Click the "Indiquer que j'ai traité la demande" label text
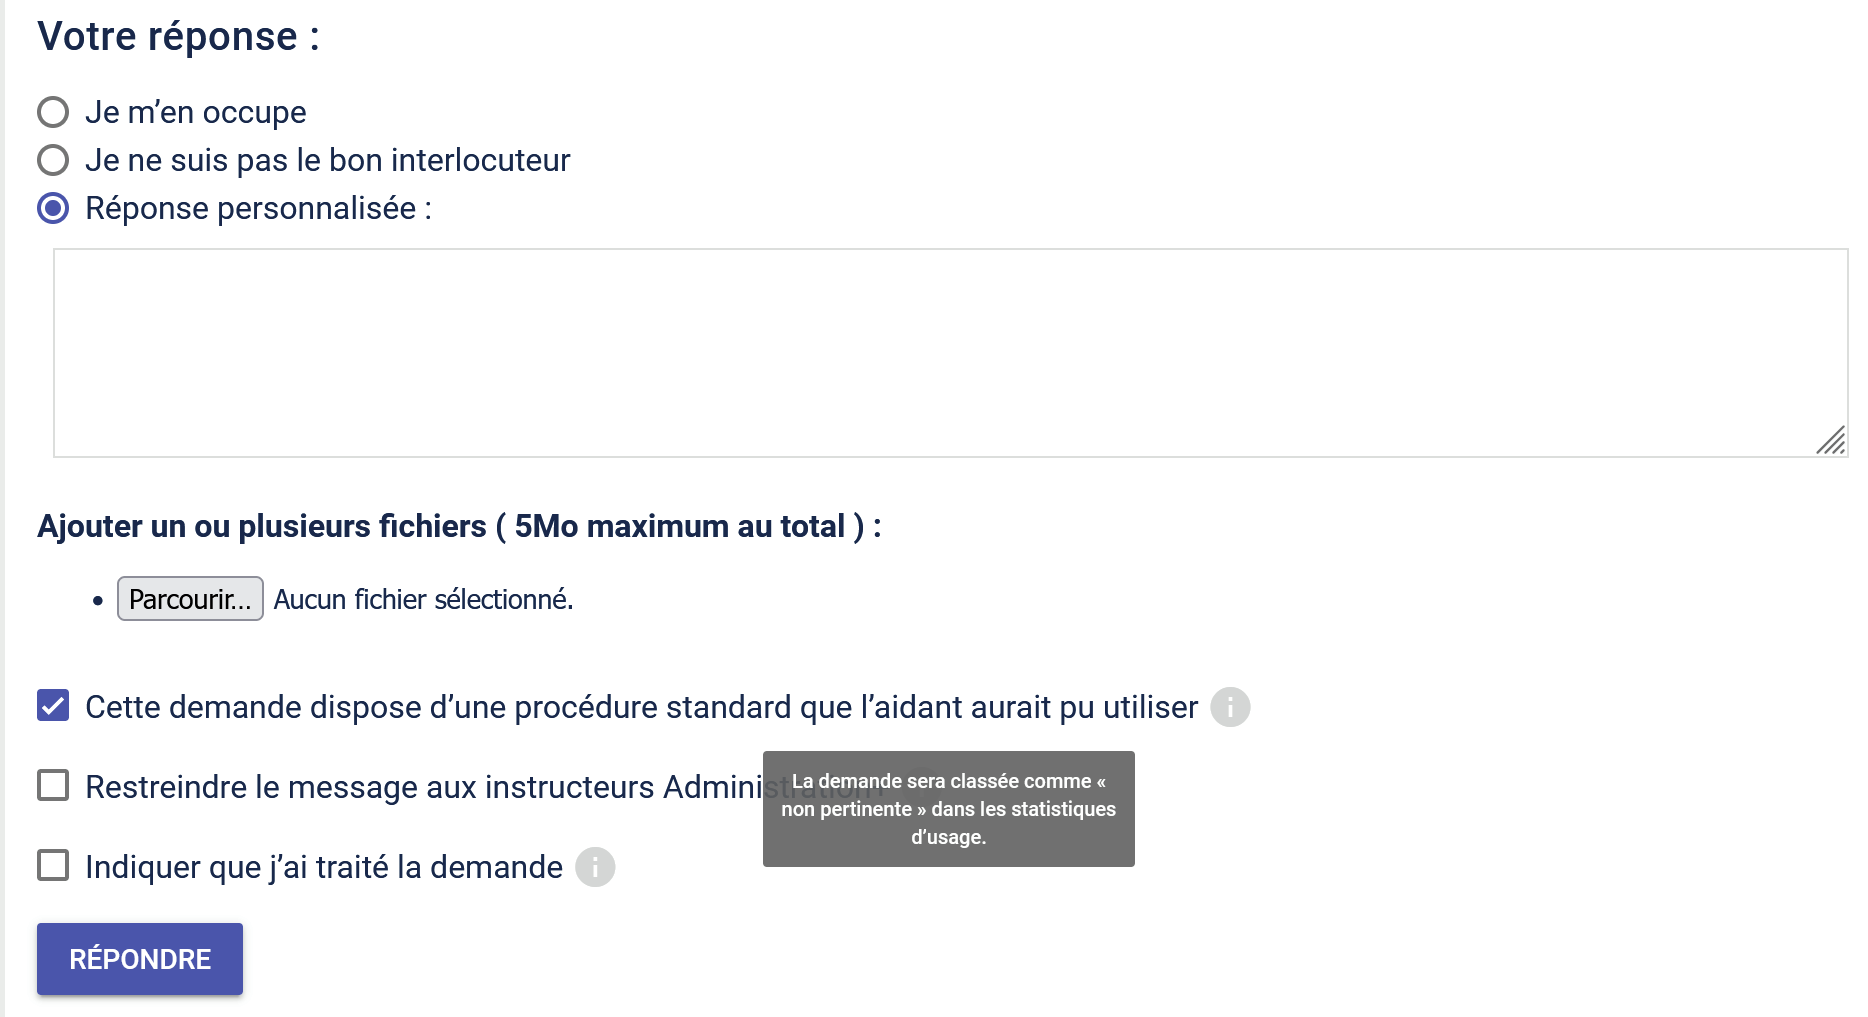Image resolution: width=1868 pixels, height=1017 pixels. tap(324, 867)
